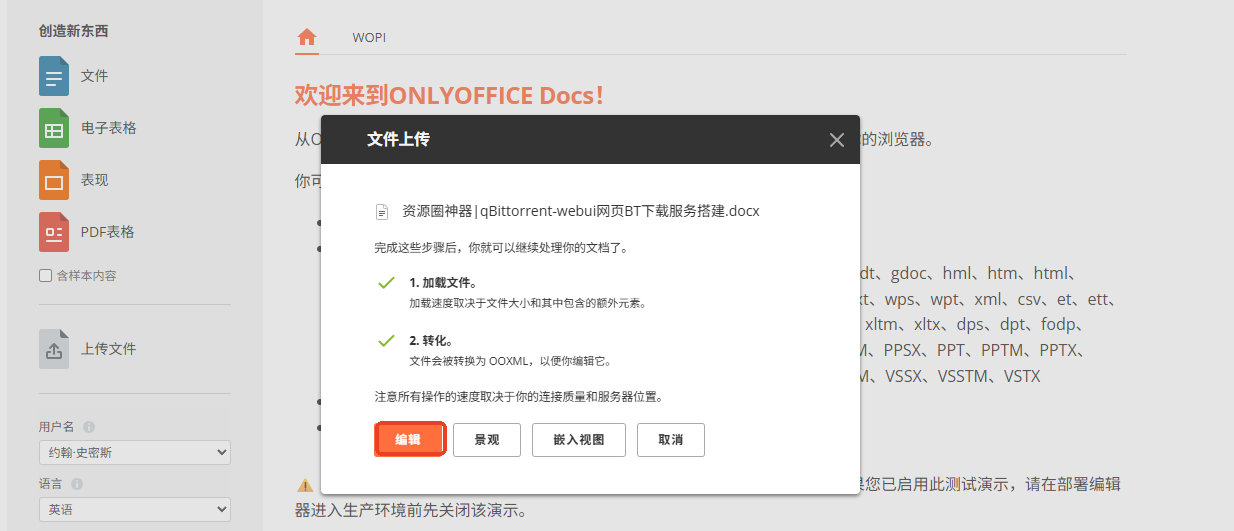Open the 语言 dropdown showing 英语
1234x531 pixels.
pos(135,509)
